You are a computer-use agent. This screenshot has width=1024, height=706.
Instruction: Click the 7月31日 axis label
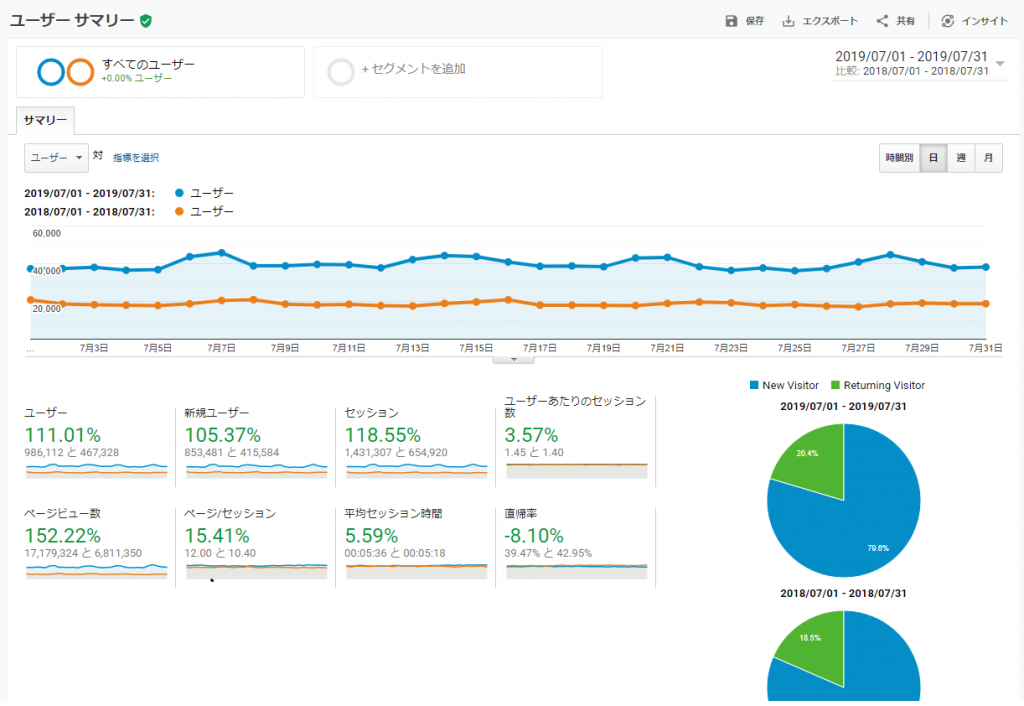tap(985, 349)
